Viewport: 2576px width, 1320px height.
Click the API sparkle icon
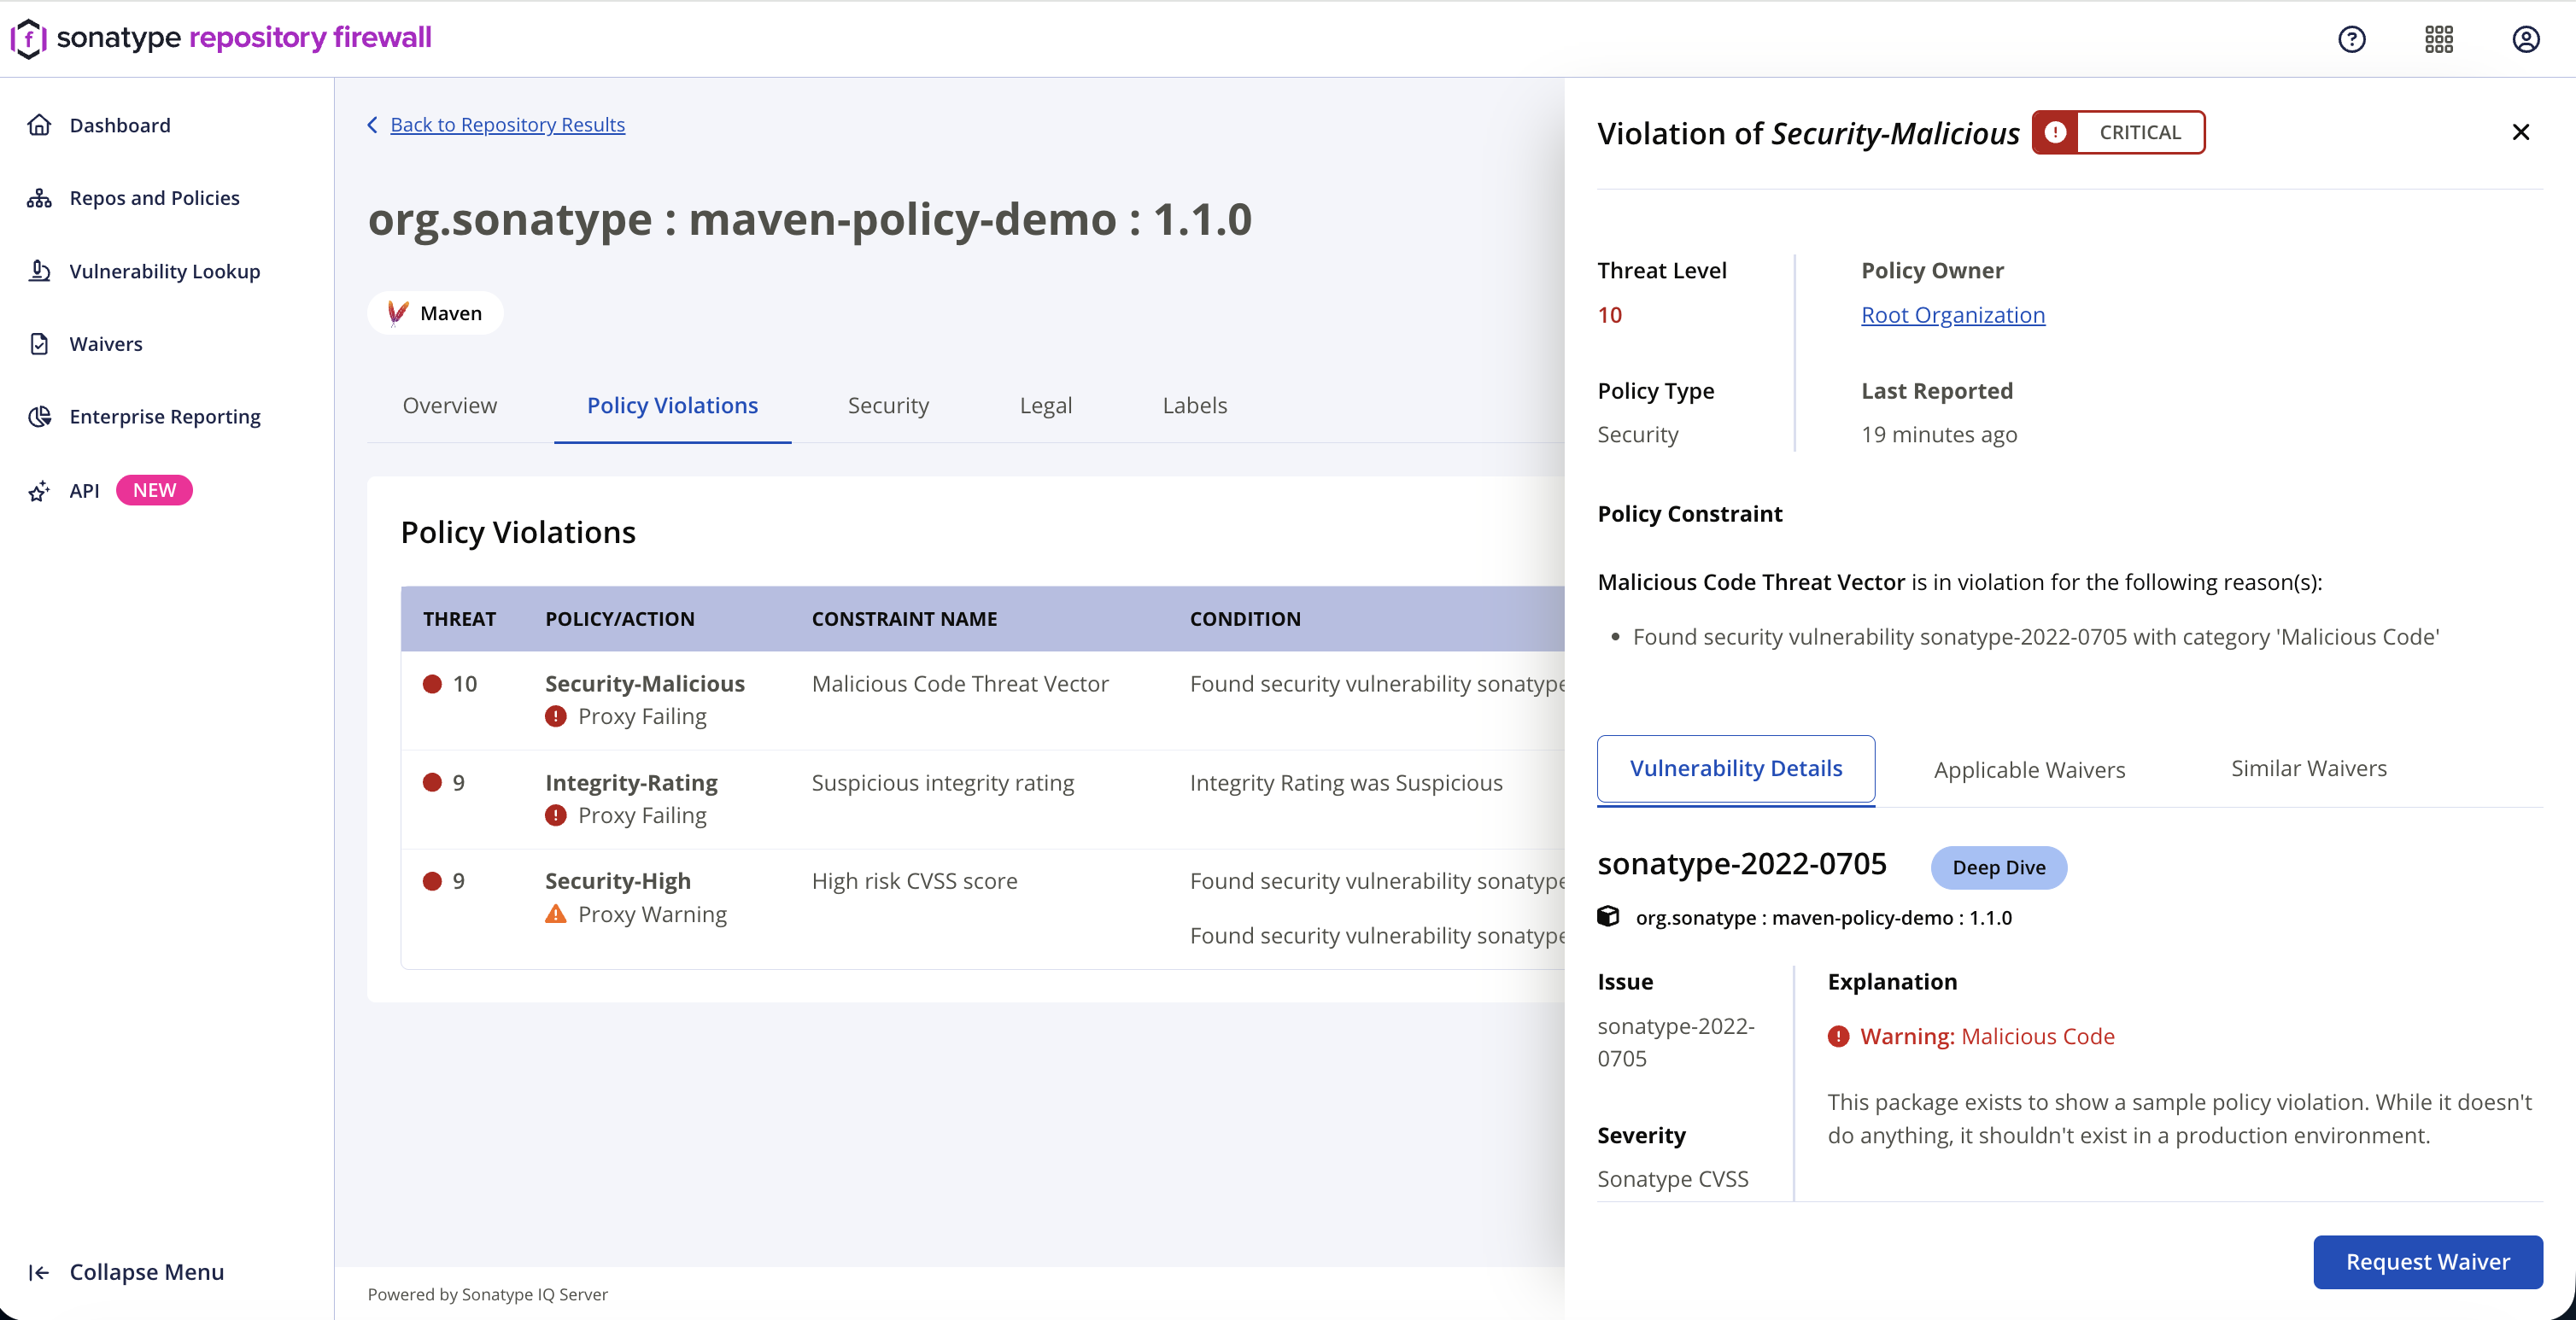click(39, 491)
